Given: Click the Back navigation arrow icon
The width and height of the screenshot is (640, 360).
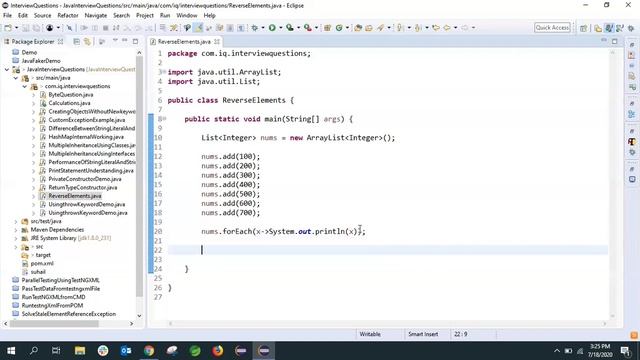Looking at the screenshot, I should pyautogui.click(x=447, y=28).
